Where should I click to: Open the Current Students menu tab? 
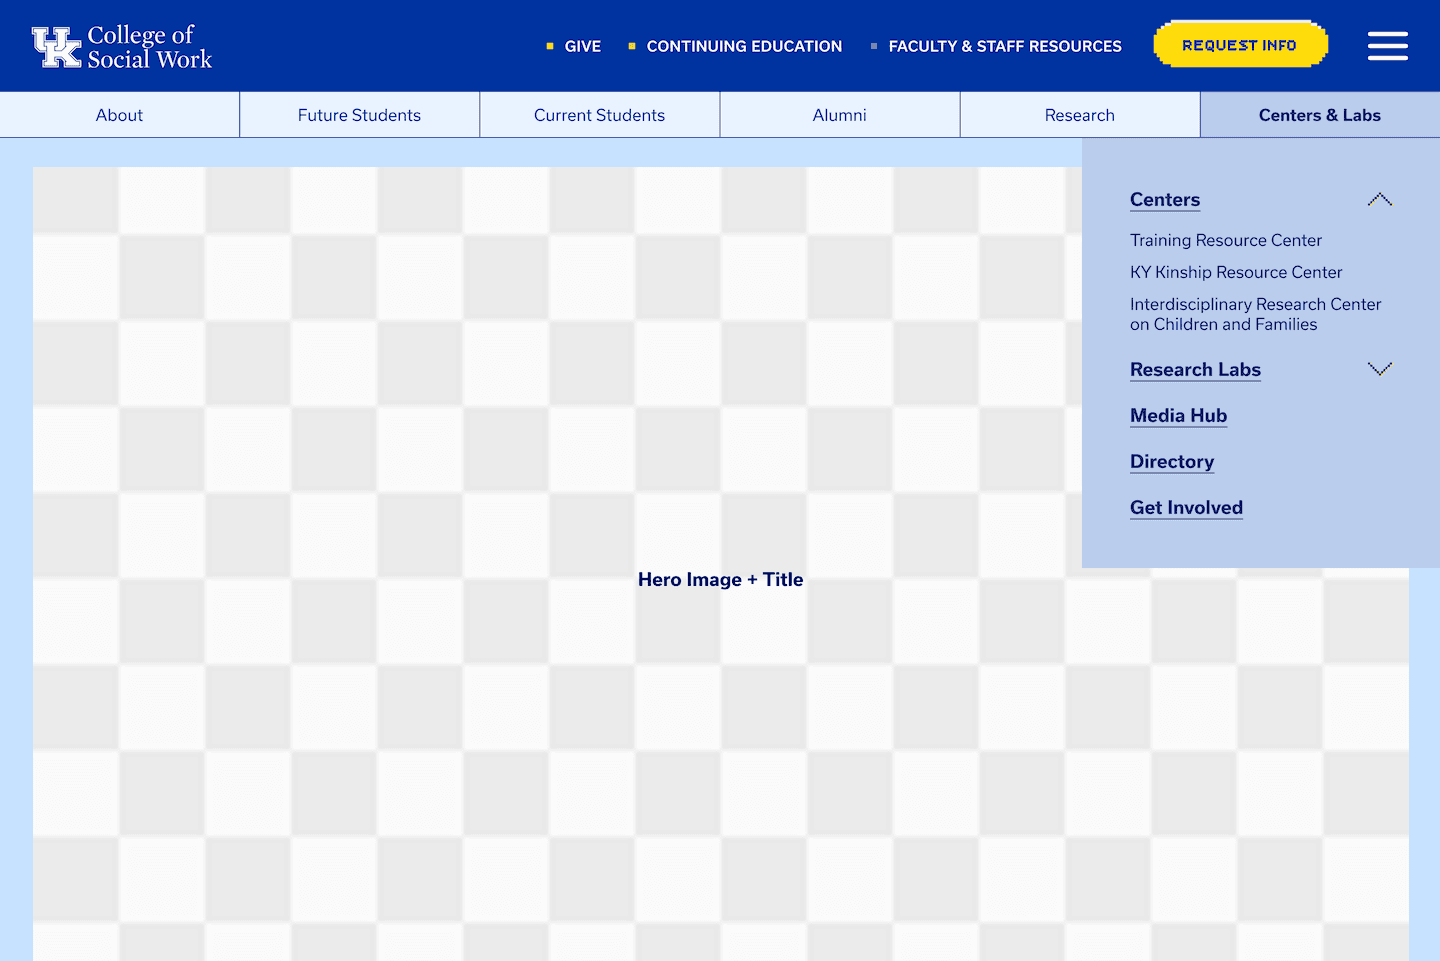[x=600, y=115]
